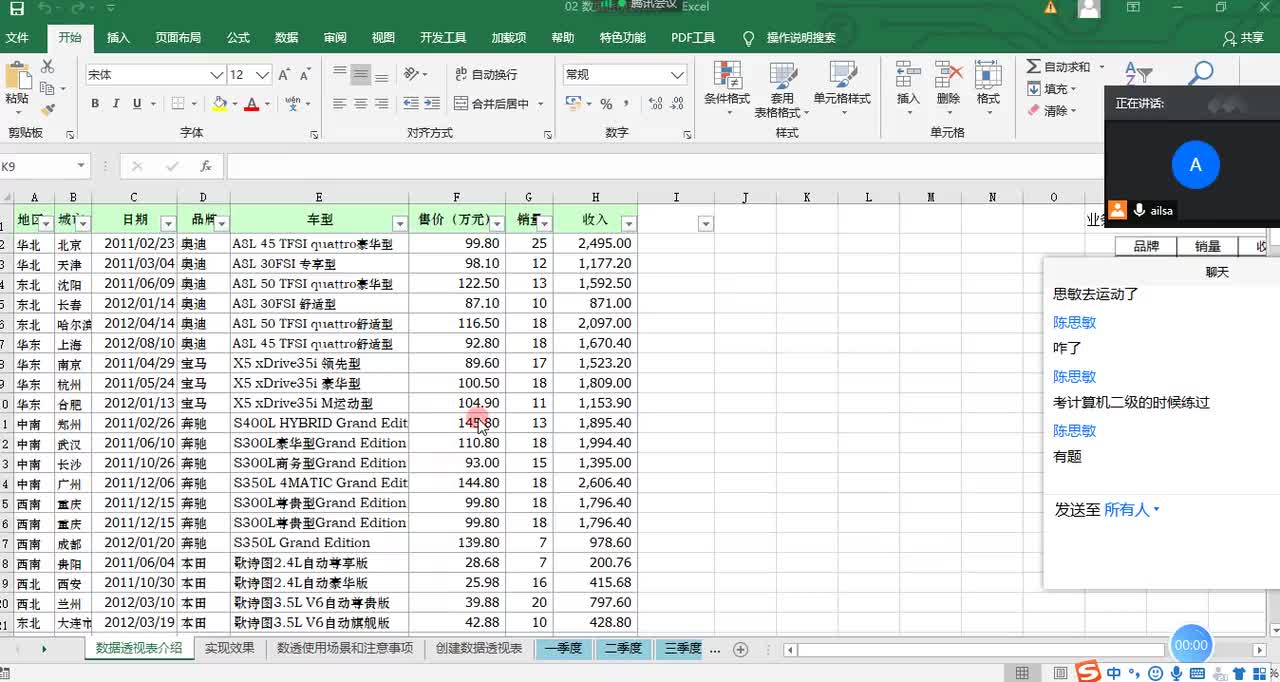Click 自动求和 AutoSum
Screen dimensions: 1280x682
[x=1059, y=67]
